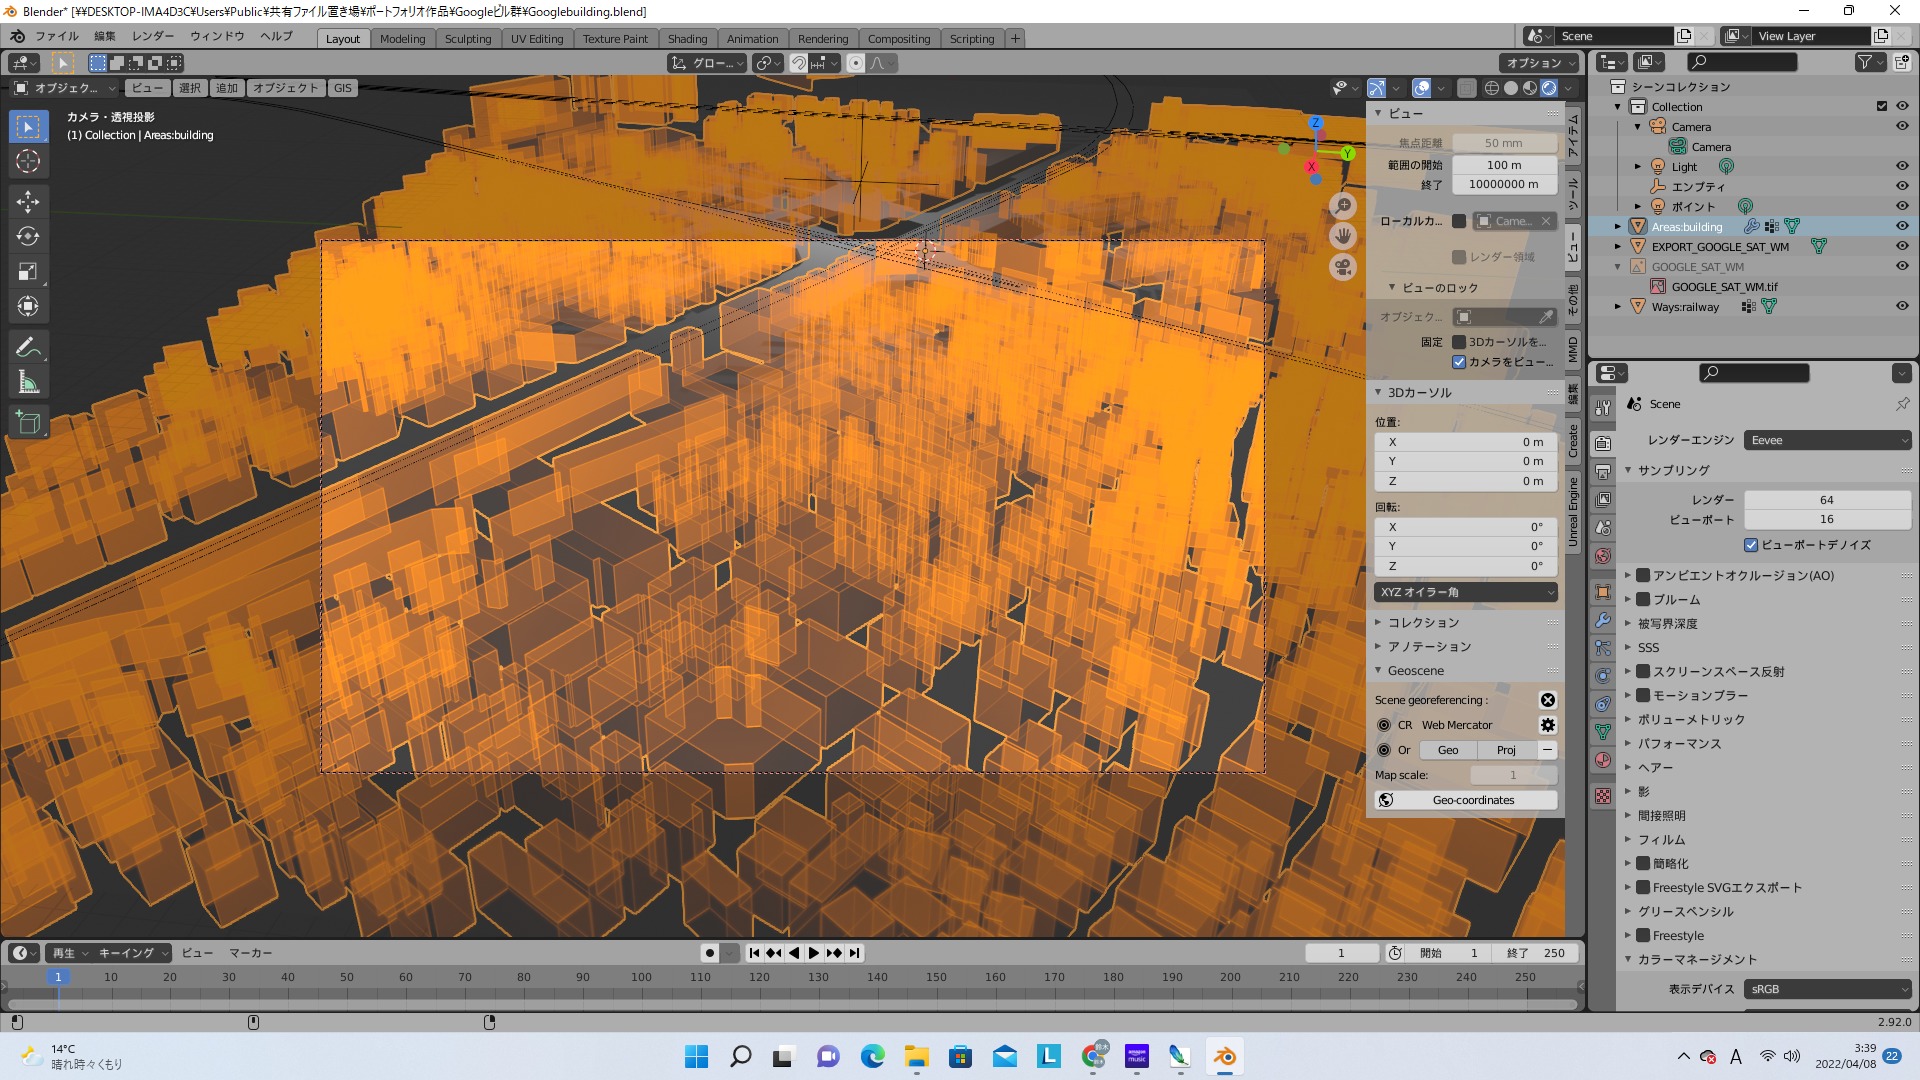The image size is (1920, 1080).
Task: Open the render engine Eevee dropdown
Action: point(1827,440)
